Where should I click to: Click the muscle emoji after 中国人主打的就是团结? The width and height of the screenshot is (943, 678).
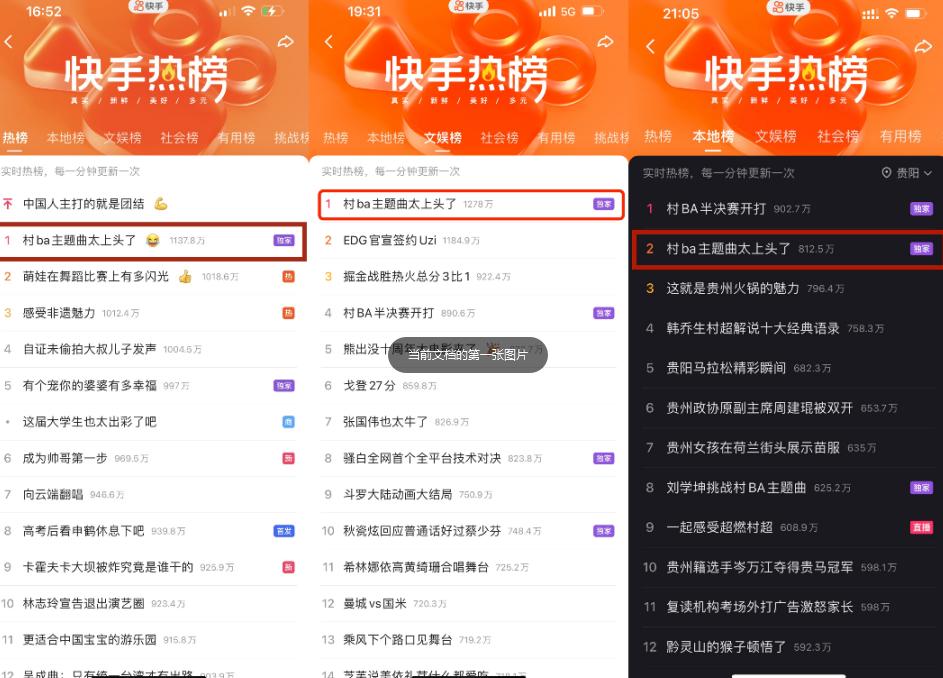pos(159,202)
